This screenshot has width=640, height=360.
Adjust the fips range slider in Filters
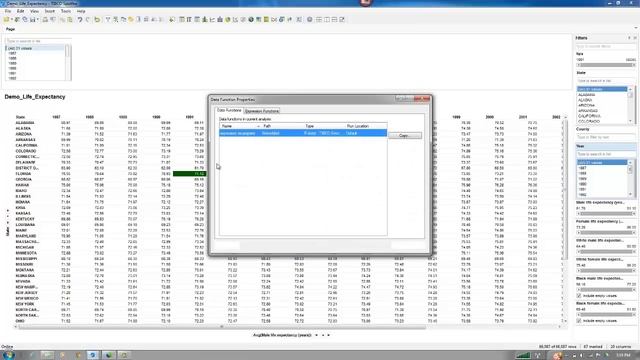pos(606,65)
